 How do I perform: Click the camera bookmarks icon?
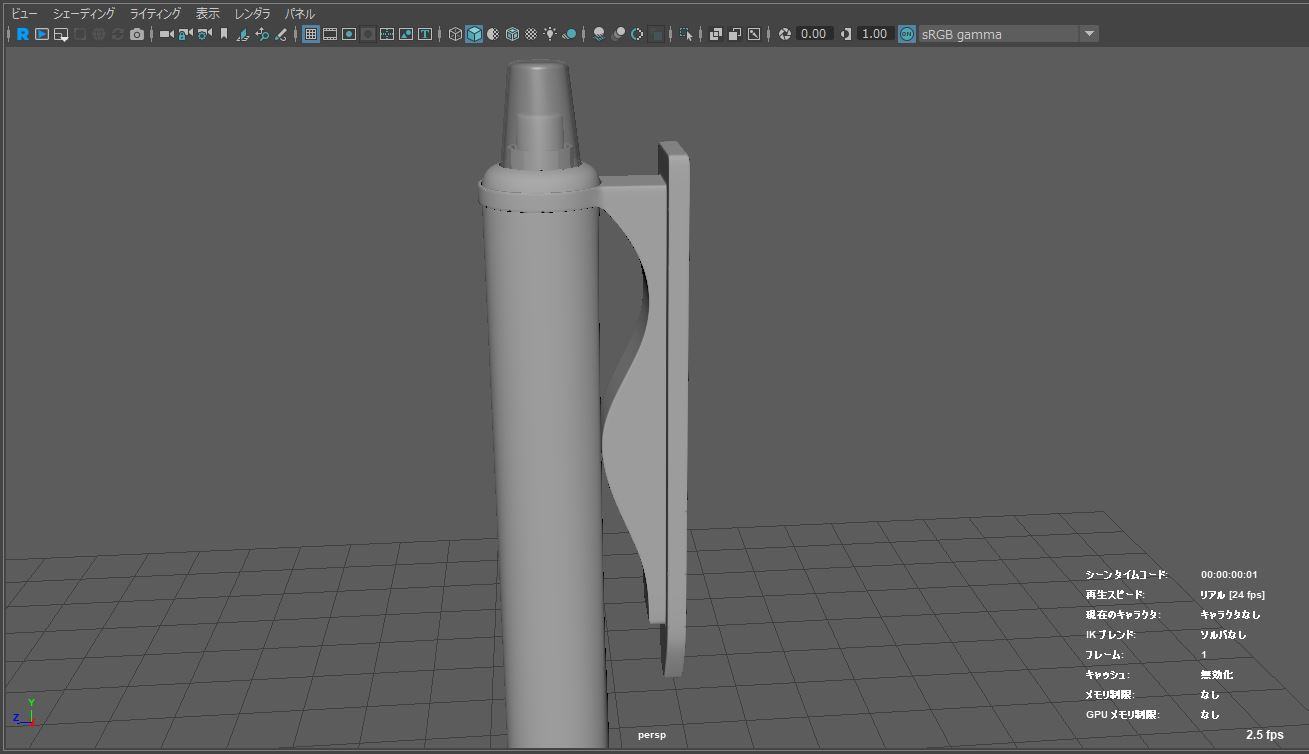pos(224,34)
